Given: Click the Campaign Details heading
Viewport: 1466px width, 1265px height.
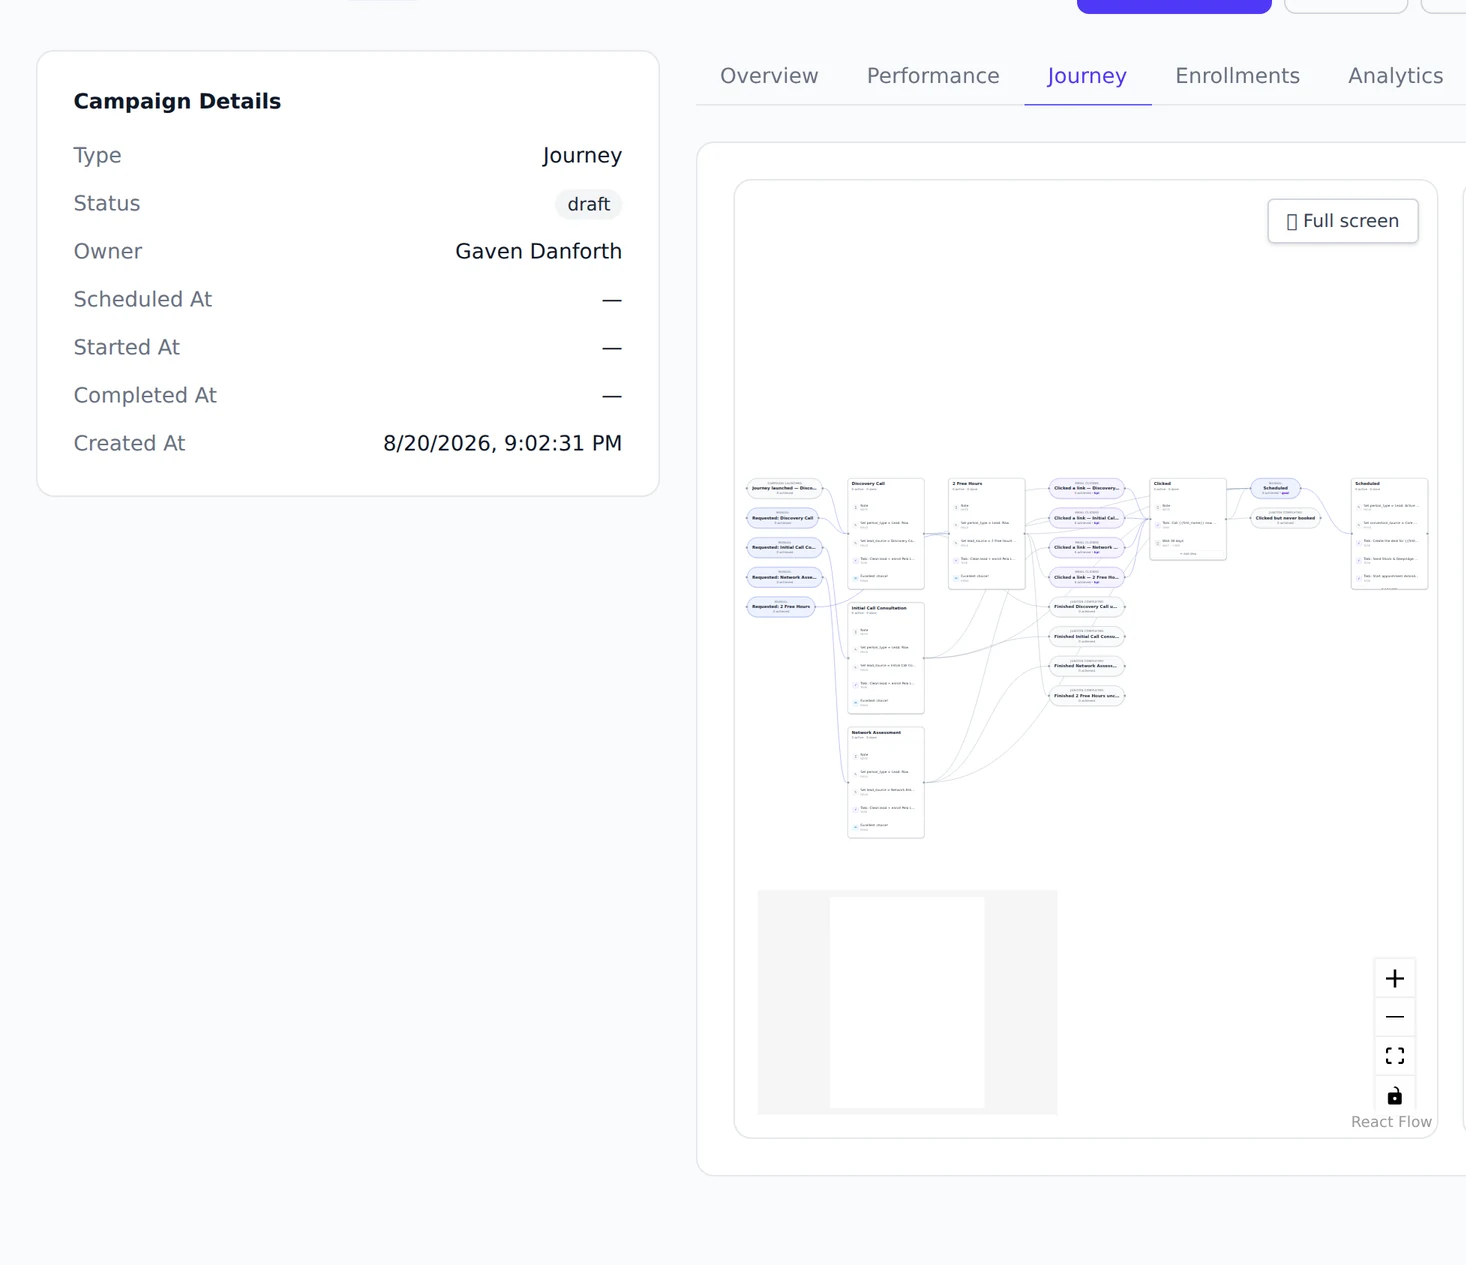Looking at the screenshot, I should pyautogui.click(x=177, y=101).
